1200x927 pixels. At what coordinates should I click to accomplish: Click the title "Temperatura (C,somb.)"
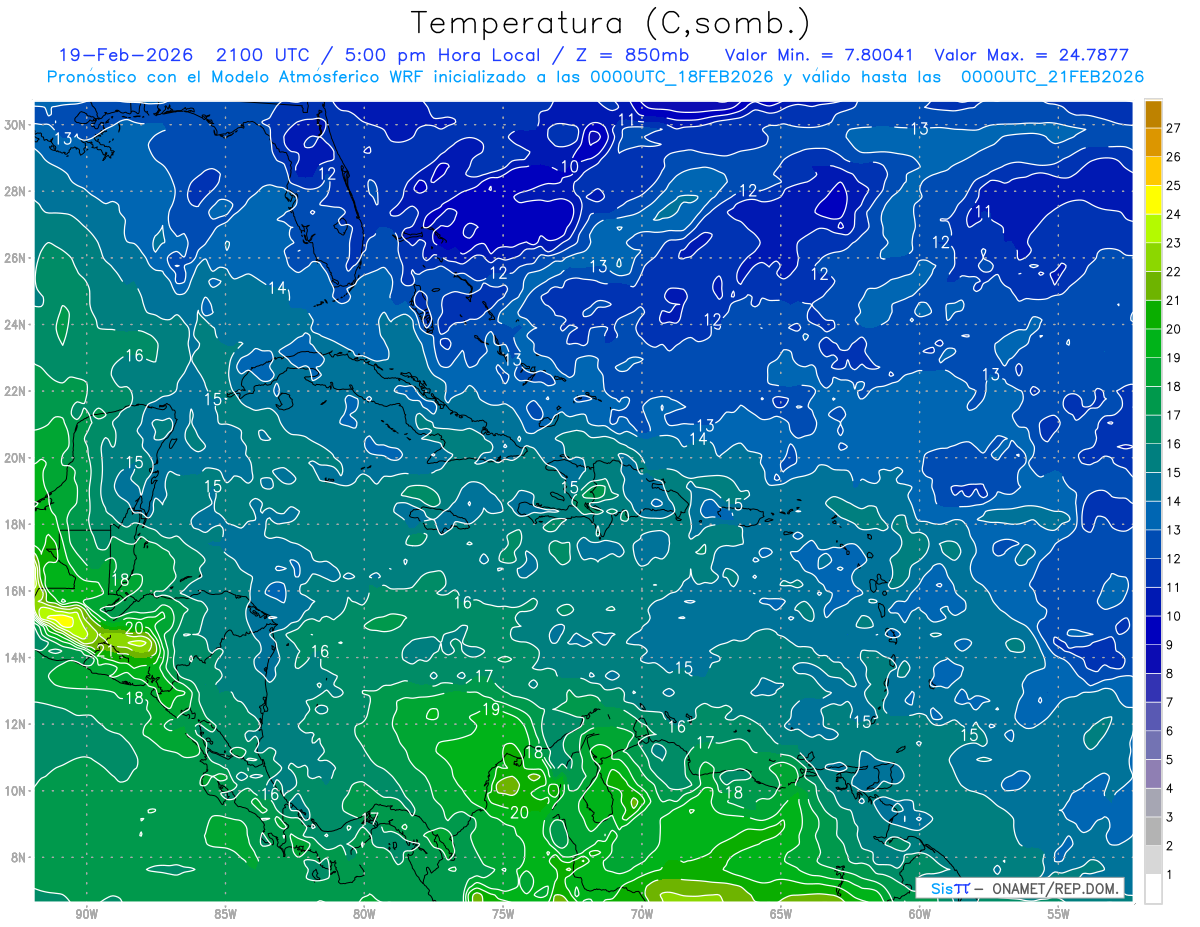tap(612, 23)
